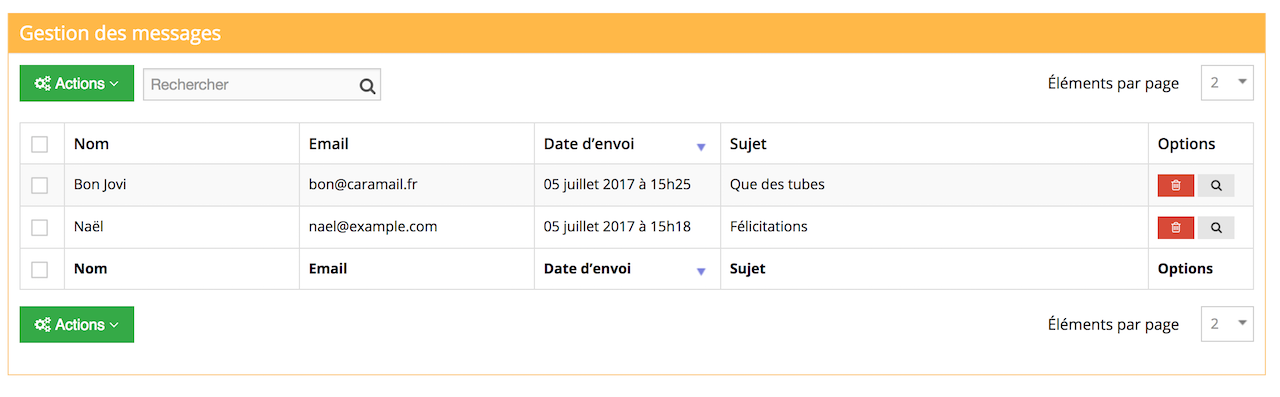View the Naël message with magnifier icon
This screenshot has height=397, width=1280.
coord(1216,227)
